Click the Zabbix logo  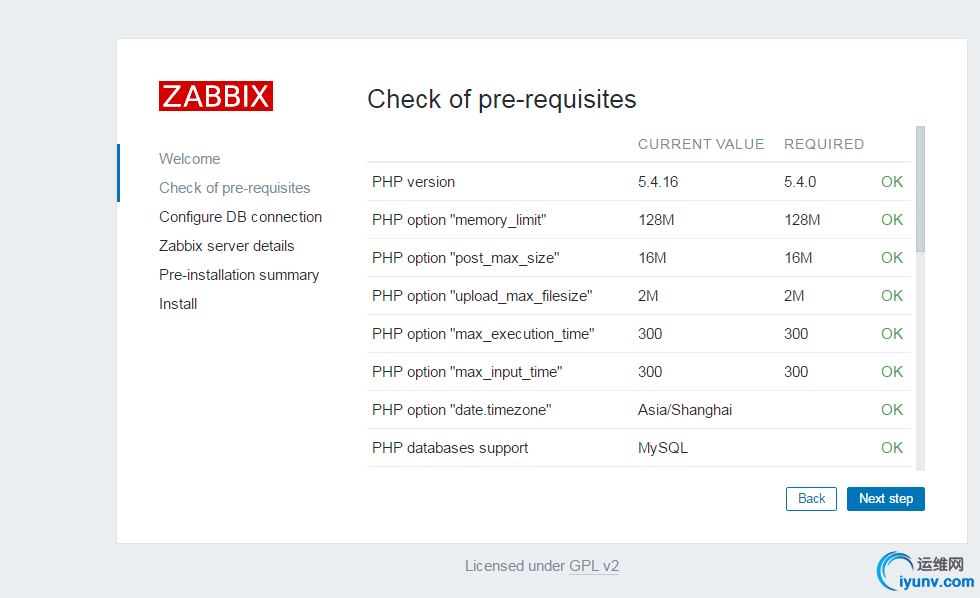tap(216, 96)
